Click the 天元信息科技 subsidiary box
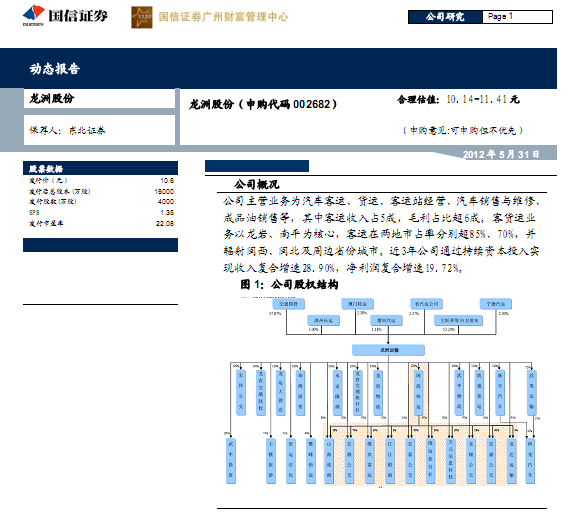The height and width of the screenshot is (524, 570). pyautogui.click(x=450, y=461)
